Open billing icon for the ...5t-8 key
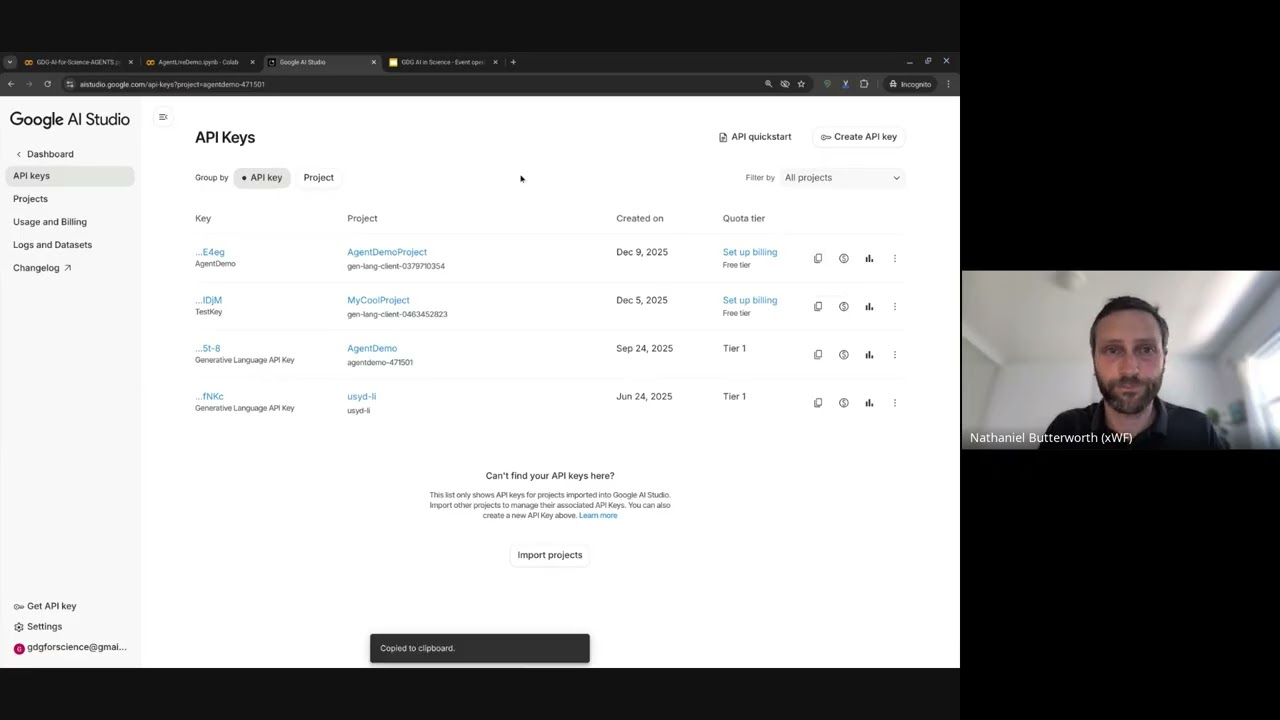 844,355
